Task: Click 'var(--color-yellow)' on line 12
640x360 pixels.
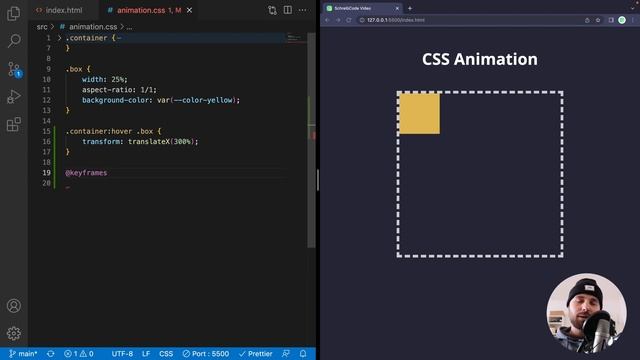Action: click(197, 100)
